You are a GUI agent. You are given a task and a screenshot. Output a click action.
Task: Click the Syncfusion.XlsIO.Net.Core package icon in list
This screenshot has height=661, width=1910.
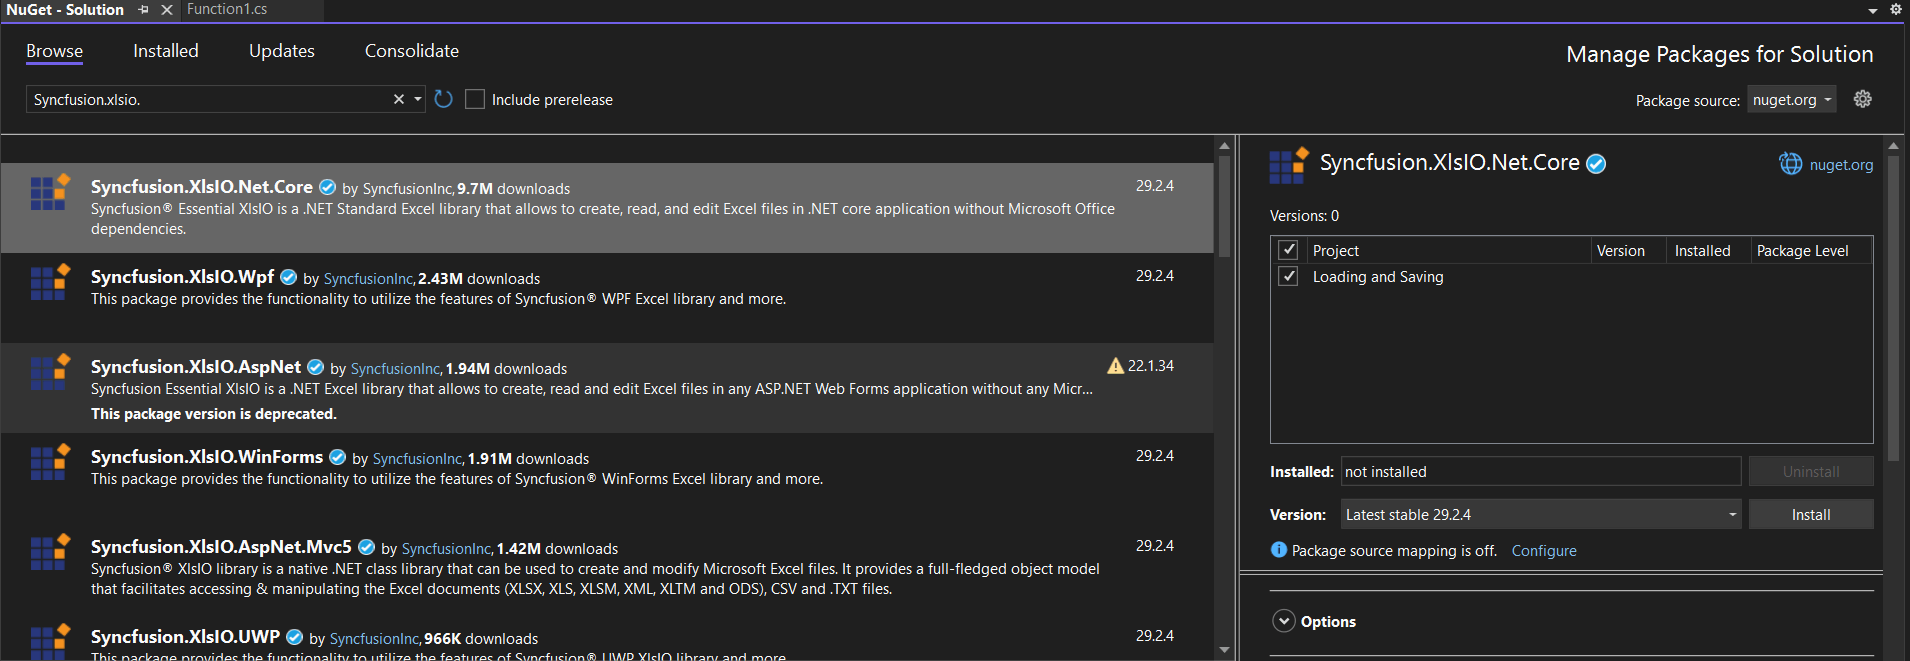pos(49,192)
